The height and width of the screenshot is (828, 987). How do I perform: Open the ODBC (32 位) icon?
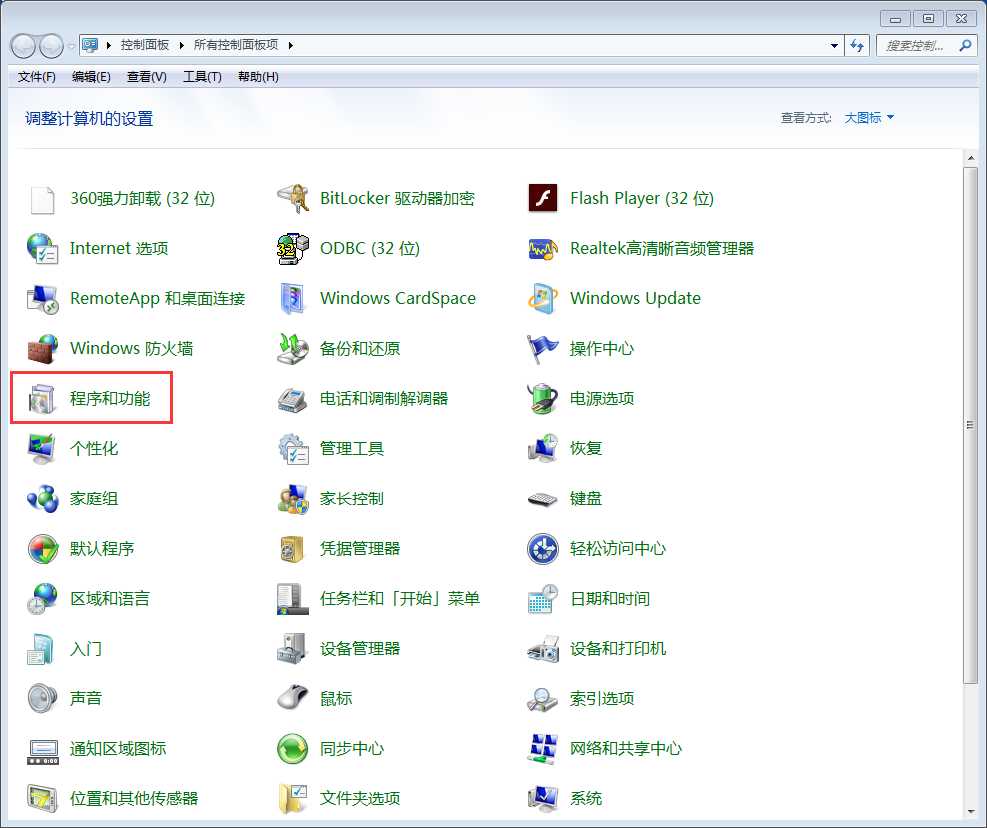pyautogui.click(x=293, y=249)
